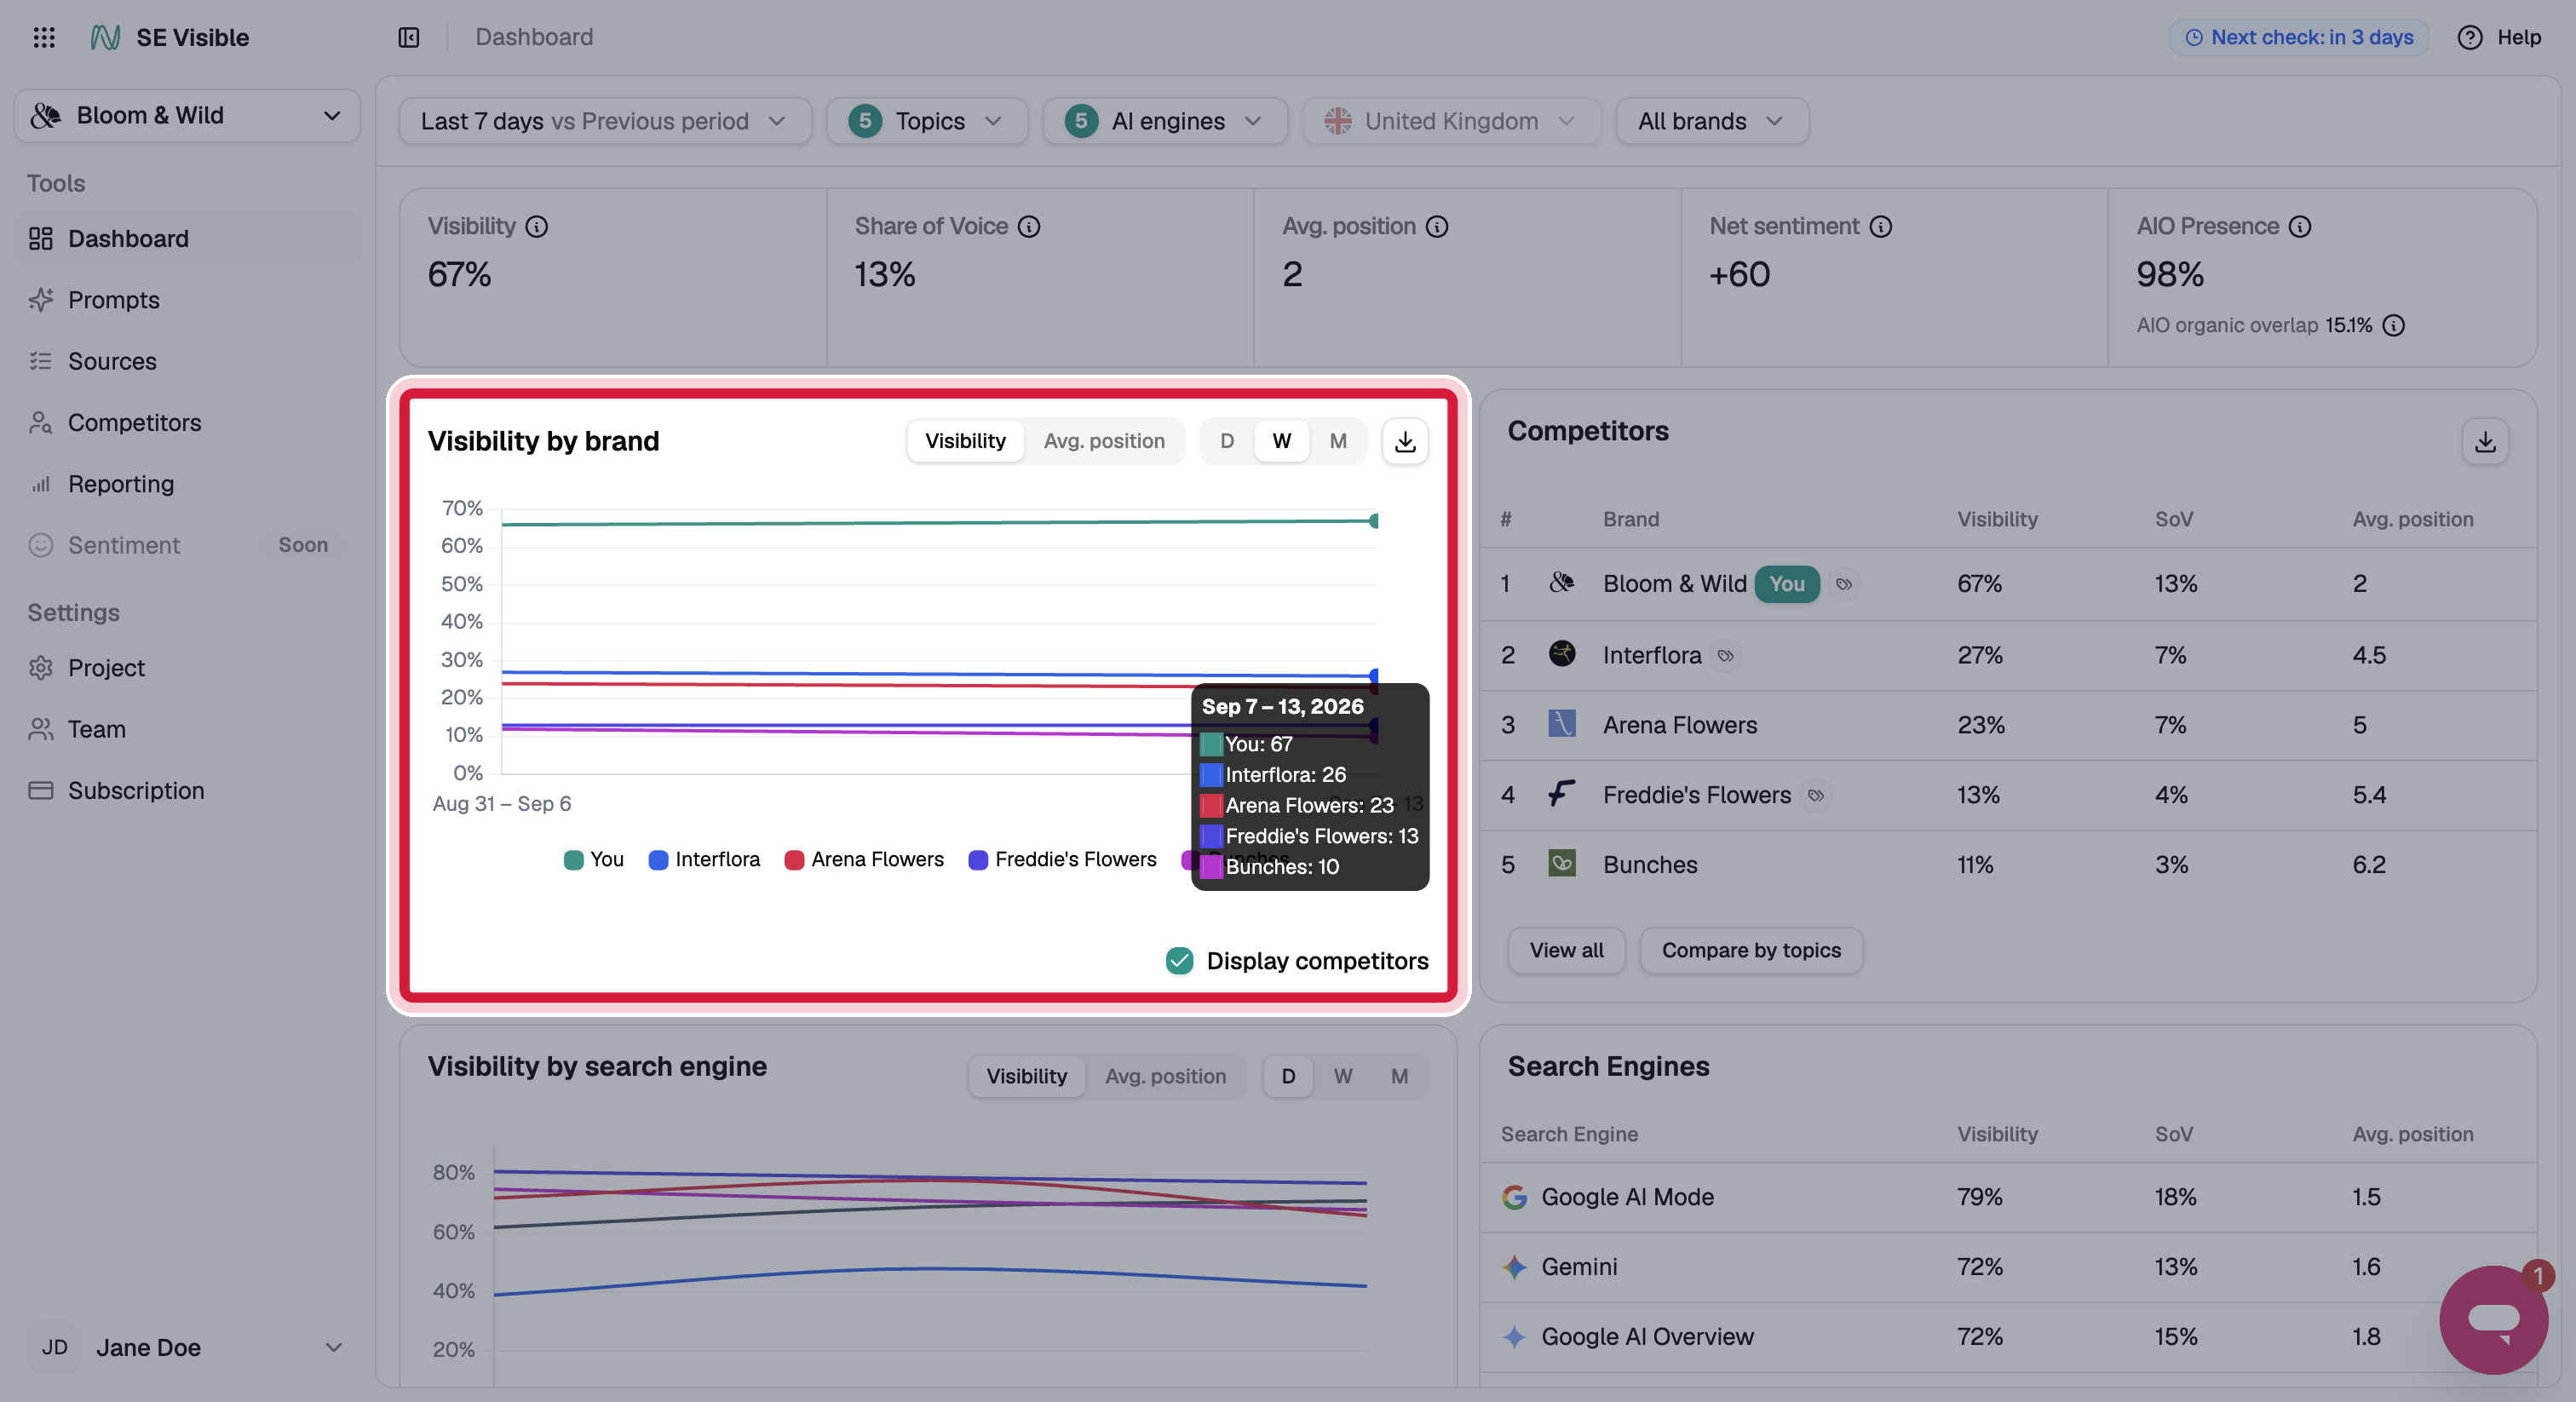
Task: Toggle You series in chart legend
Action: [x=593, y=860]
